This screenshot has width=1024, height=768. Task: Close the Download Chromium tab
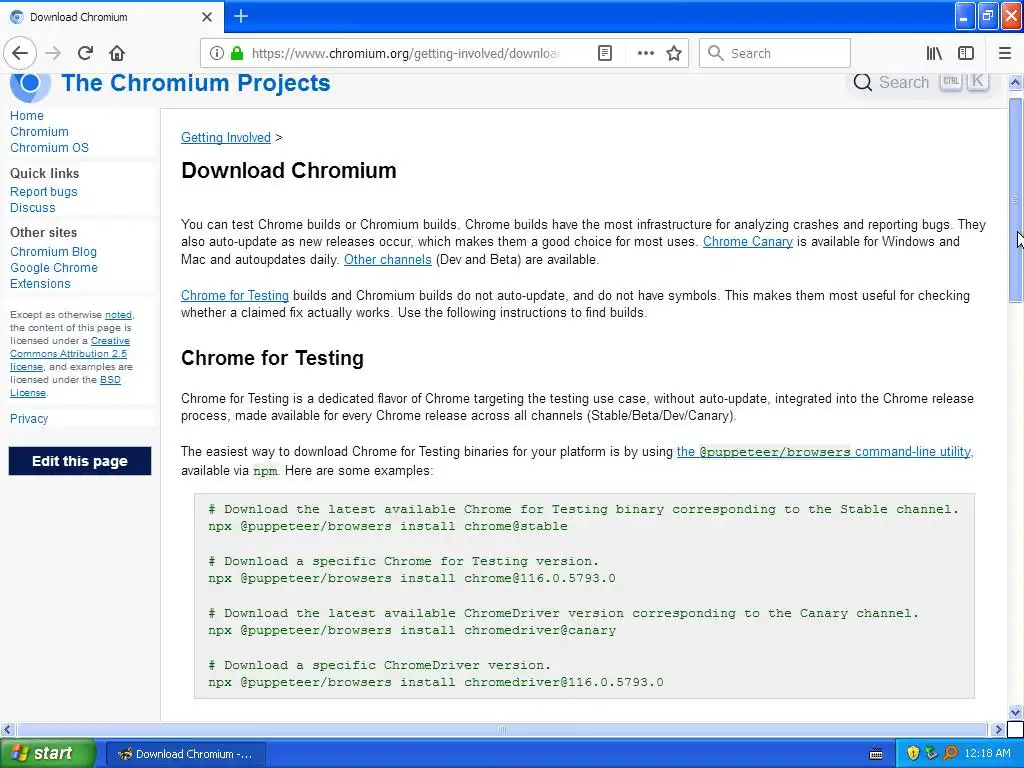click(x=207, y=17)
